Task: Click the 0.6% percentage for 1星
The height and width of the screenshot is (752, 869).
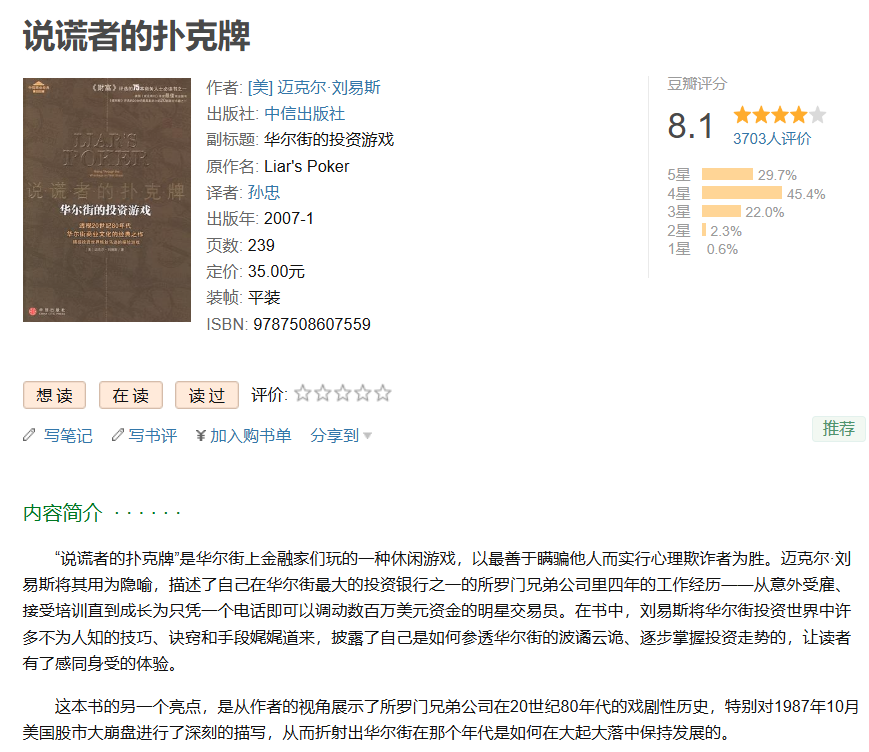Action: [722, 249]
